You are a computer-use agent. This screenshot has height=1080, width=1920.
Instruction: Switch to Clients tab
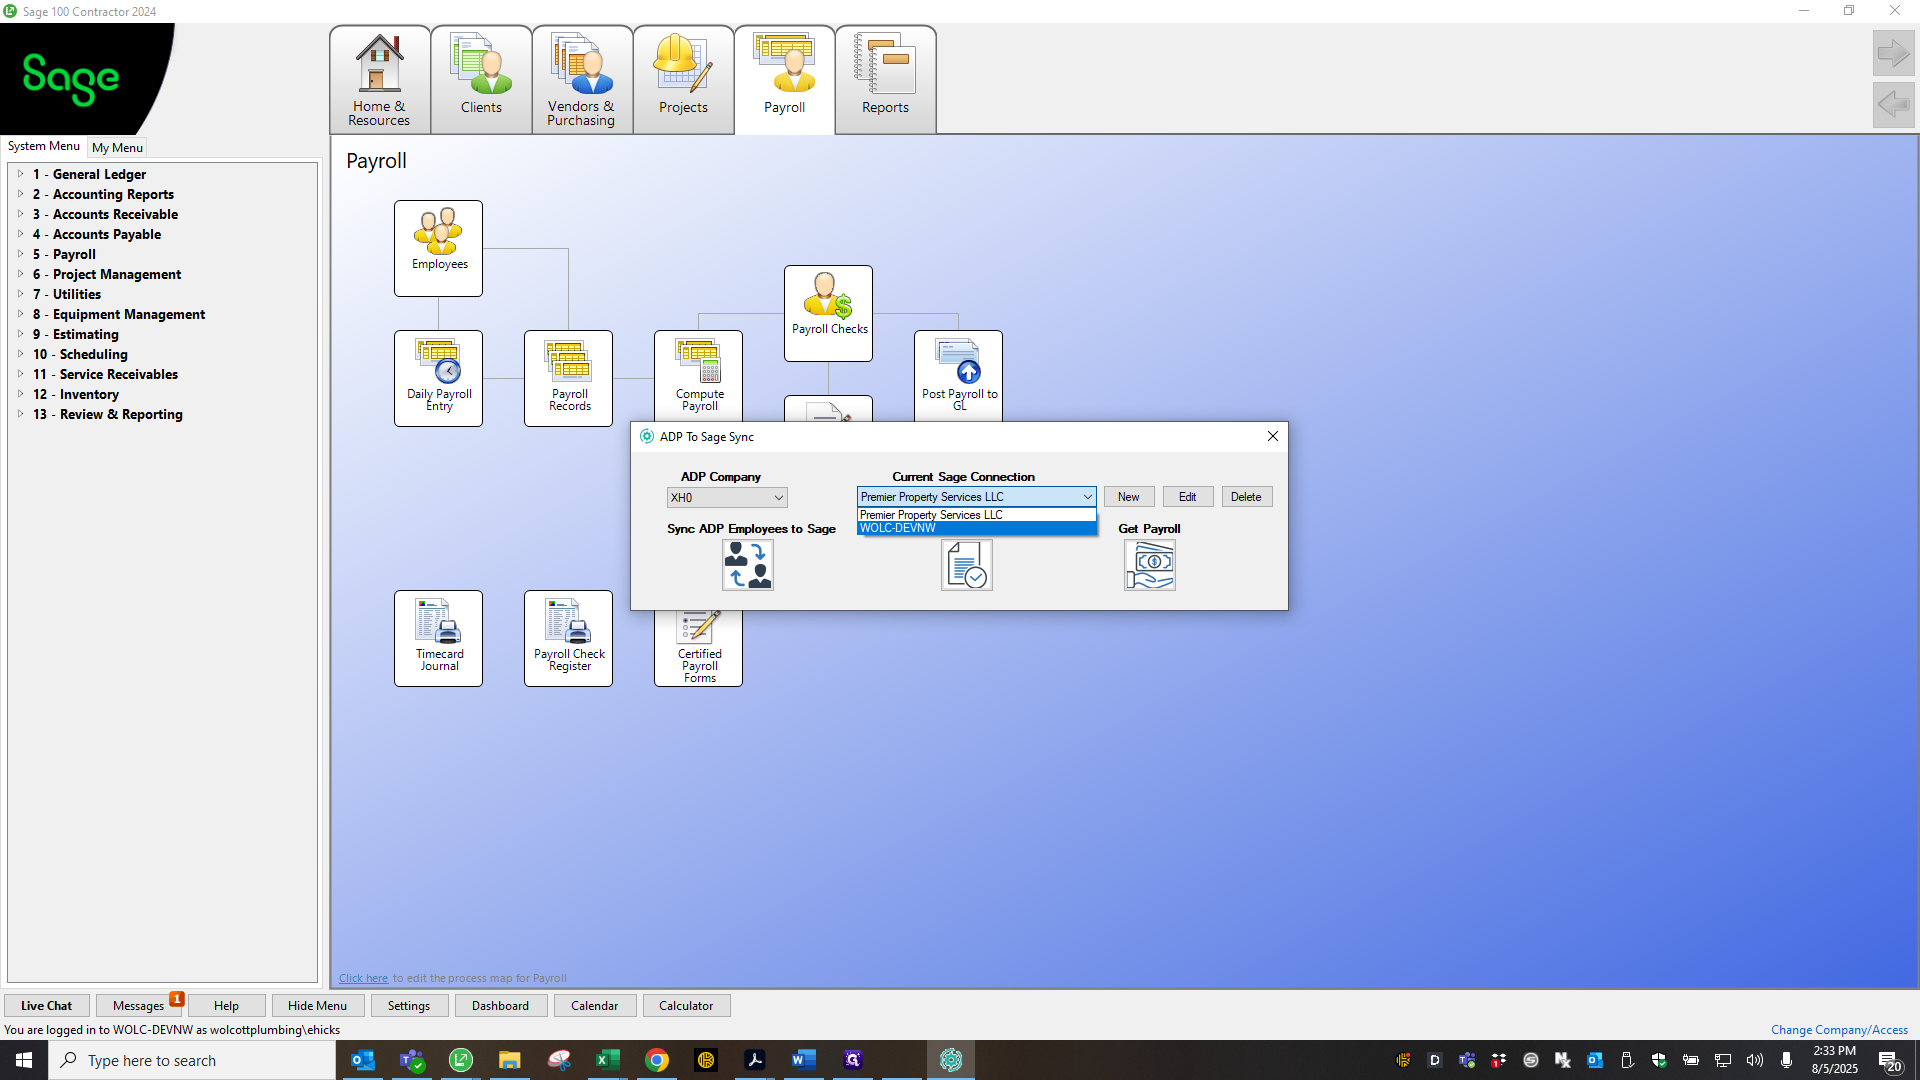point(481,80)
